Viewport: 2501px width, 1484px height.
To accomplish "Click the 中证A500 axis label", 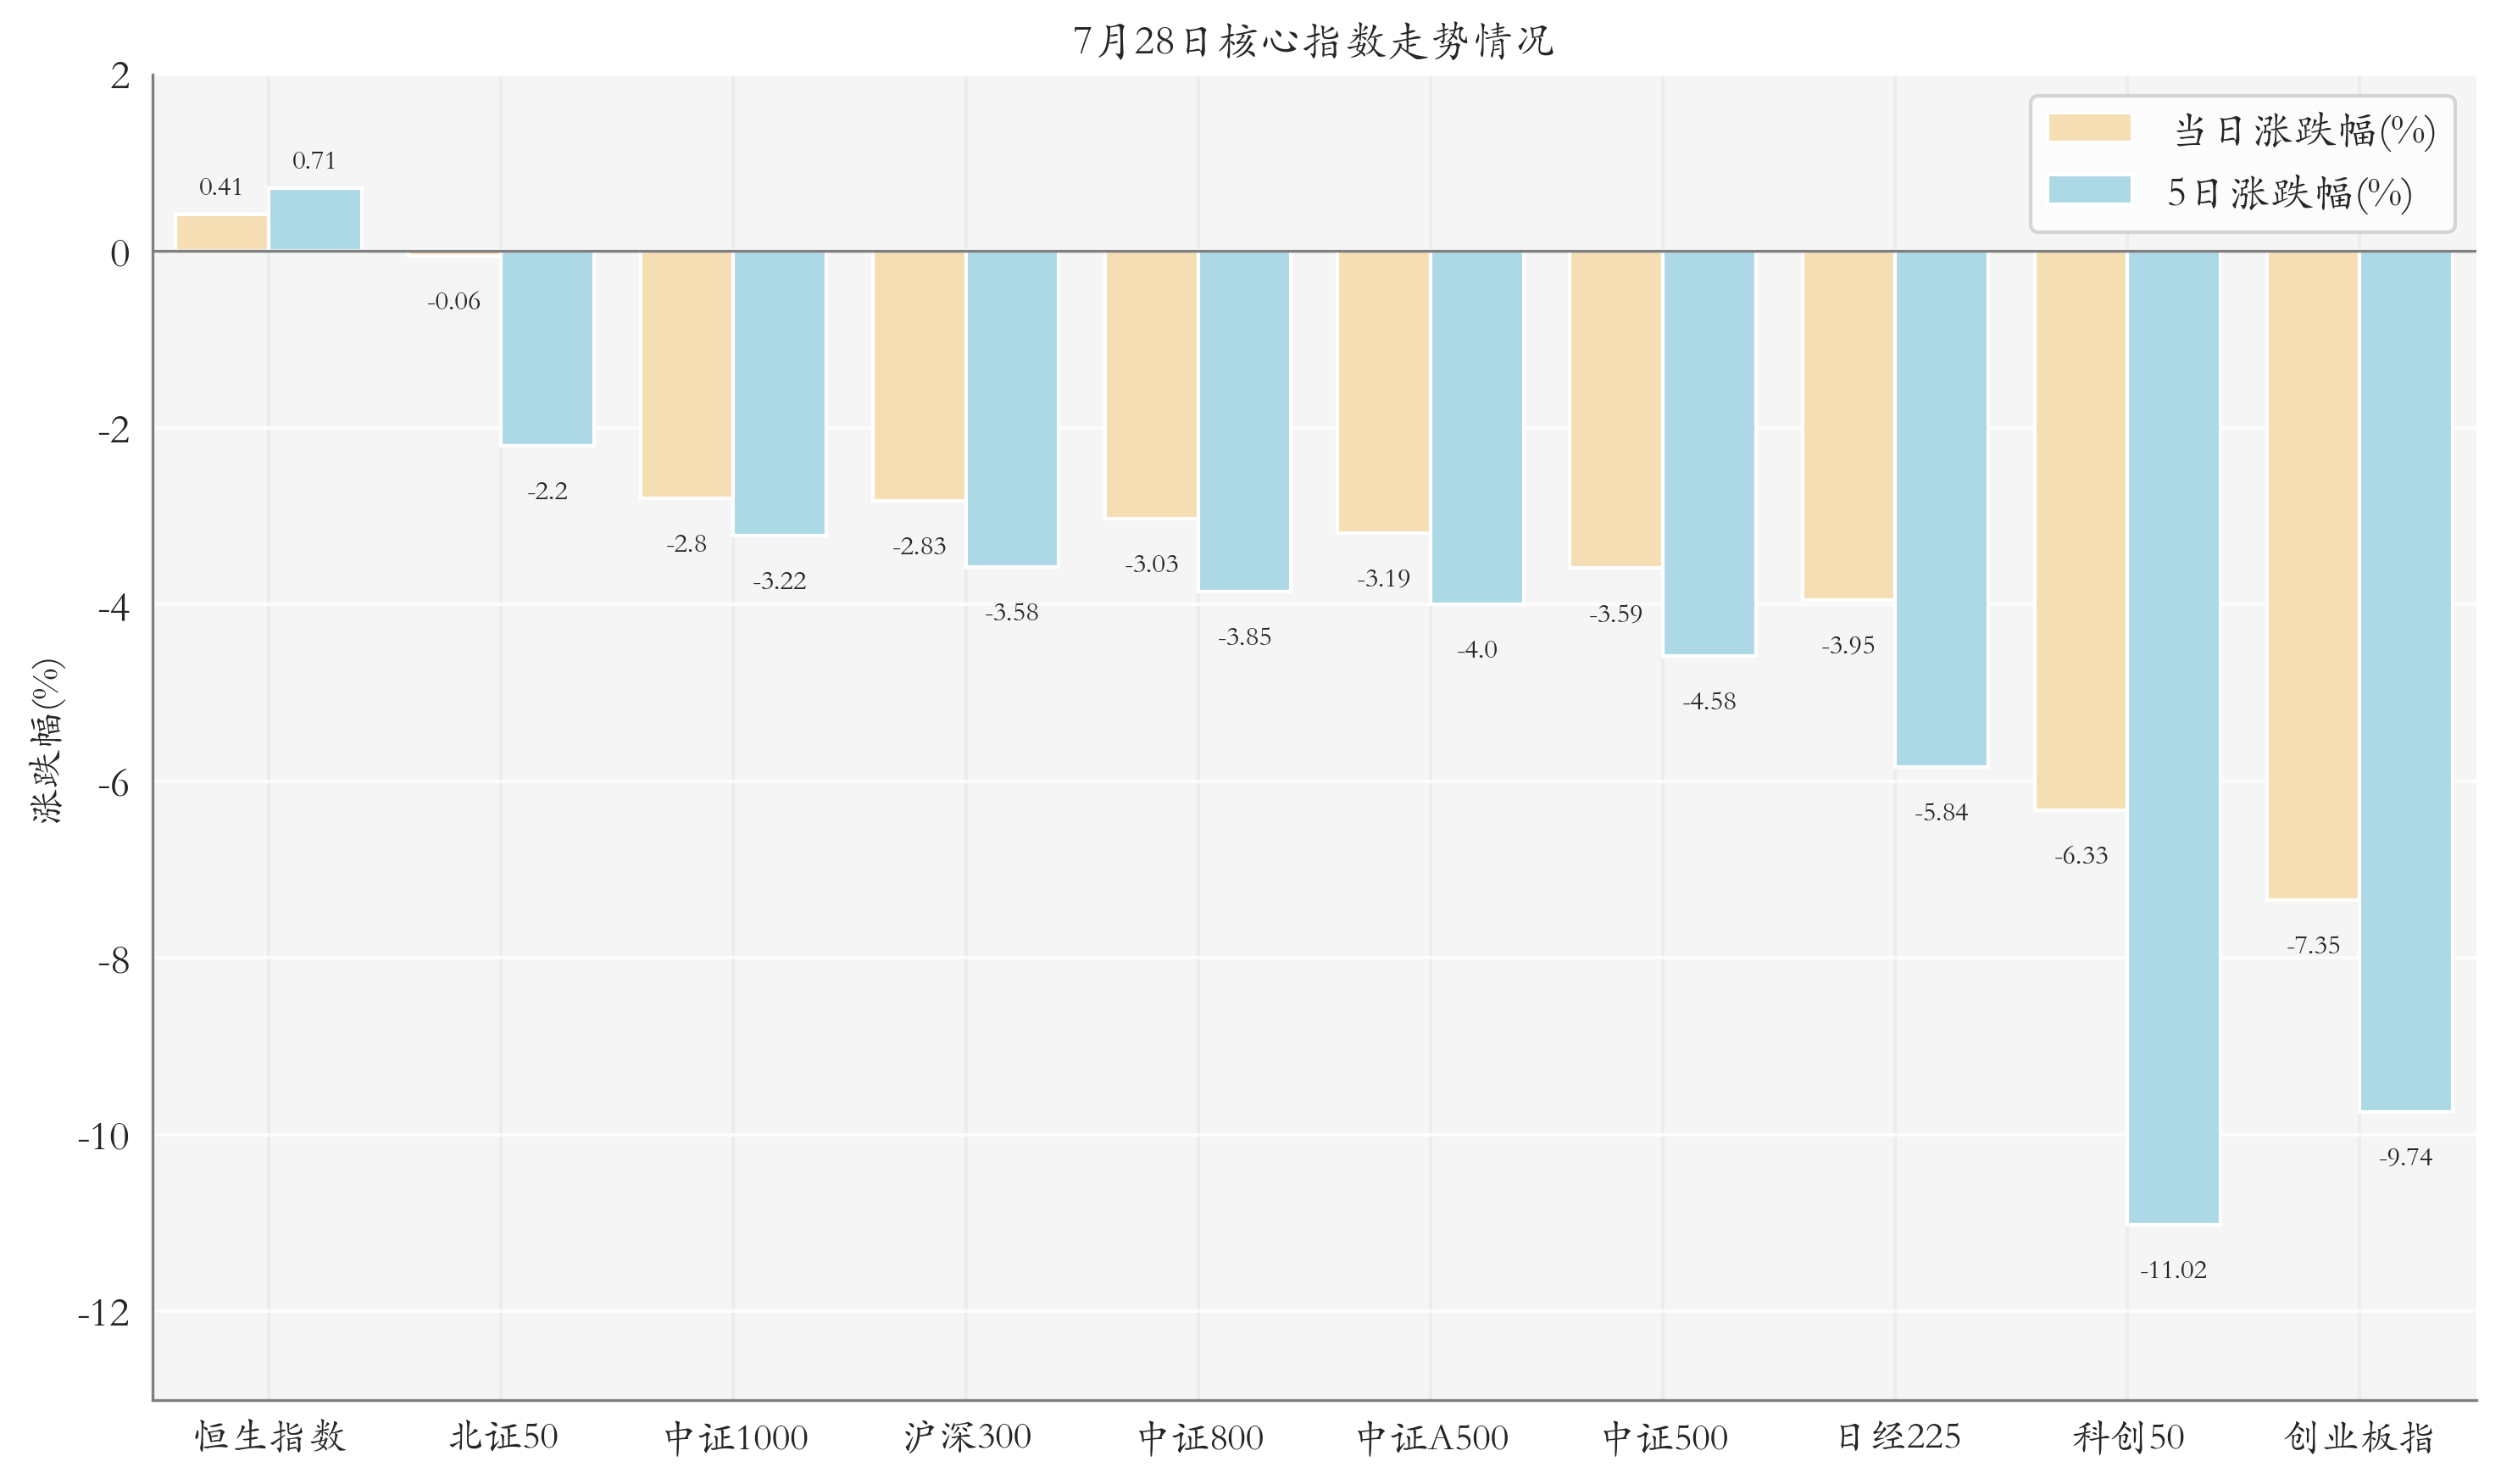I will 1432,1438.
